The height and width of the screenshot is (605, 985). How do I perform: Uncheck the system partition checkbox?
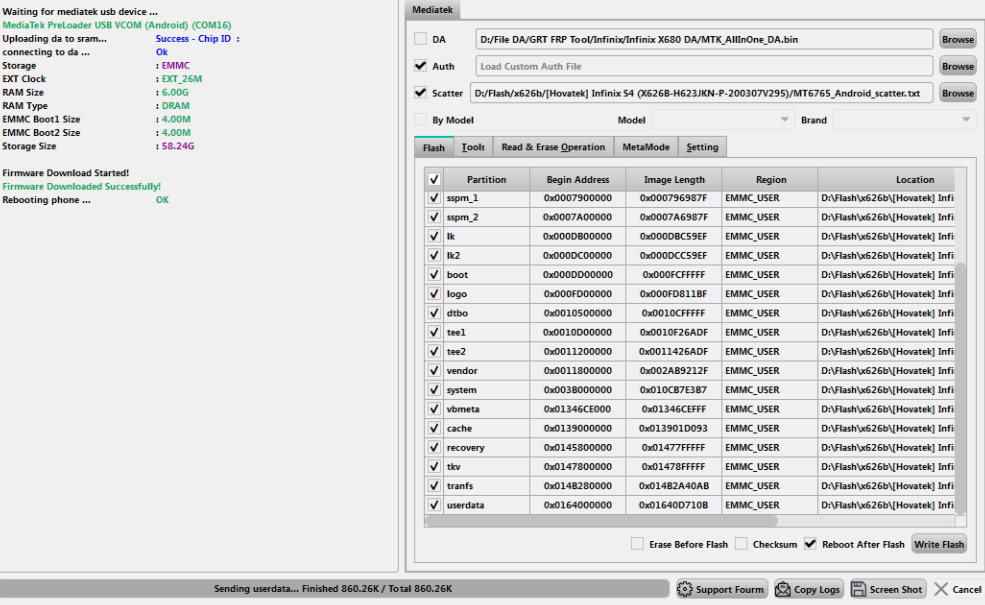point(433,390)
